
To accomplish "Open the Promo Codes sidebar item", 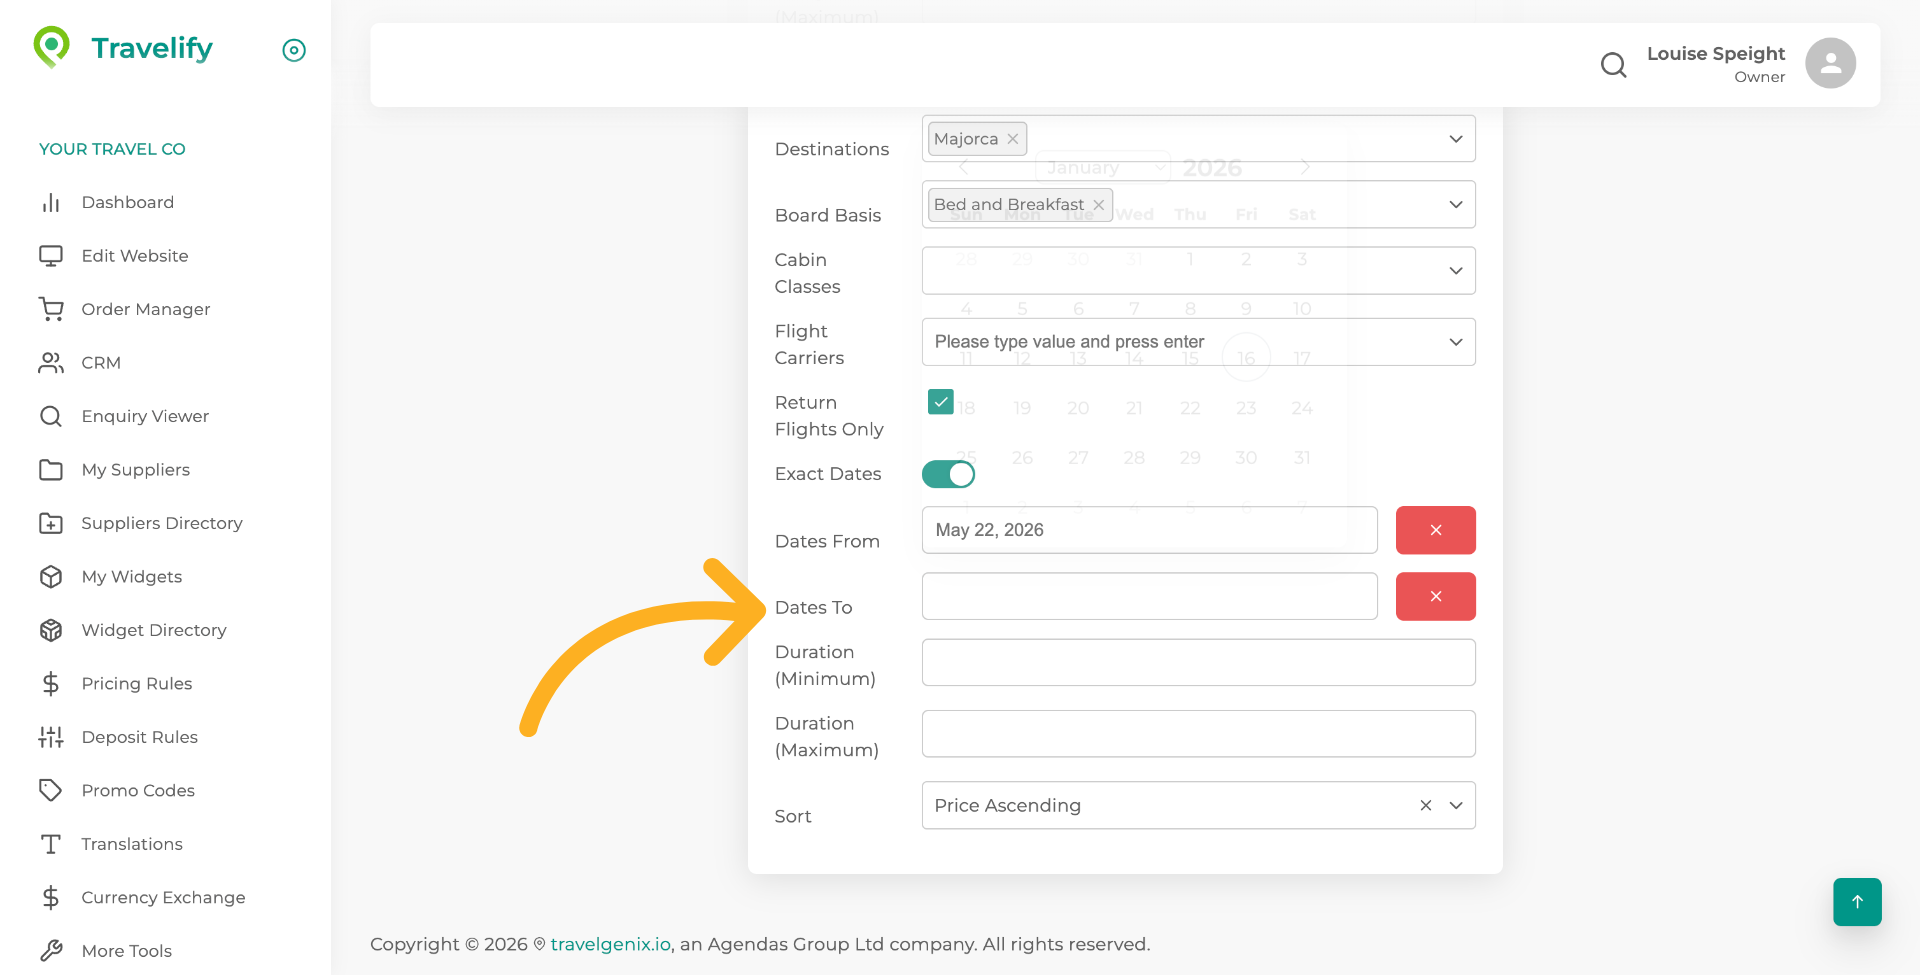I will (x=138, y=790).
